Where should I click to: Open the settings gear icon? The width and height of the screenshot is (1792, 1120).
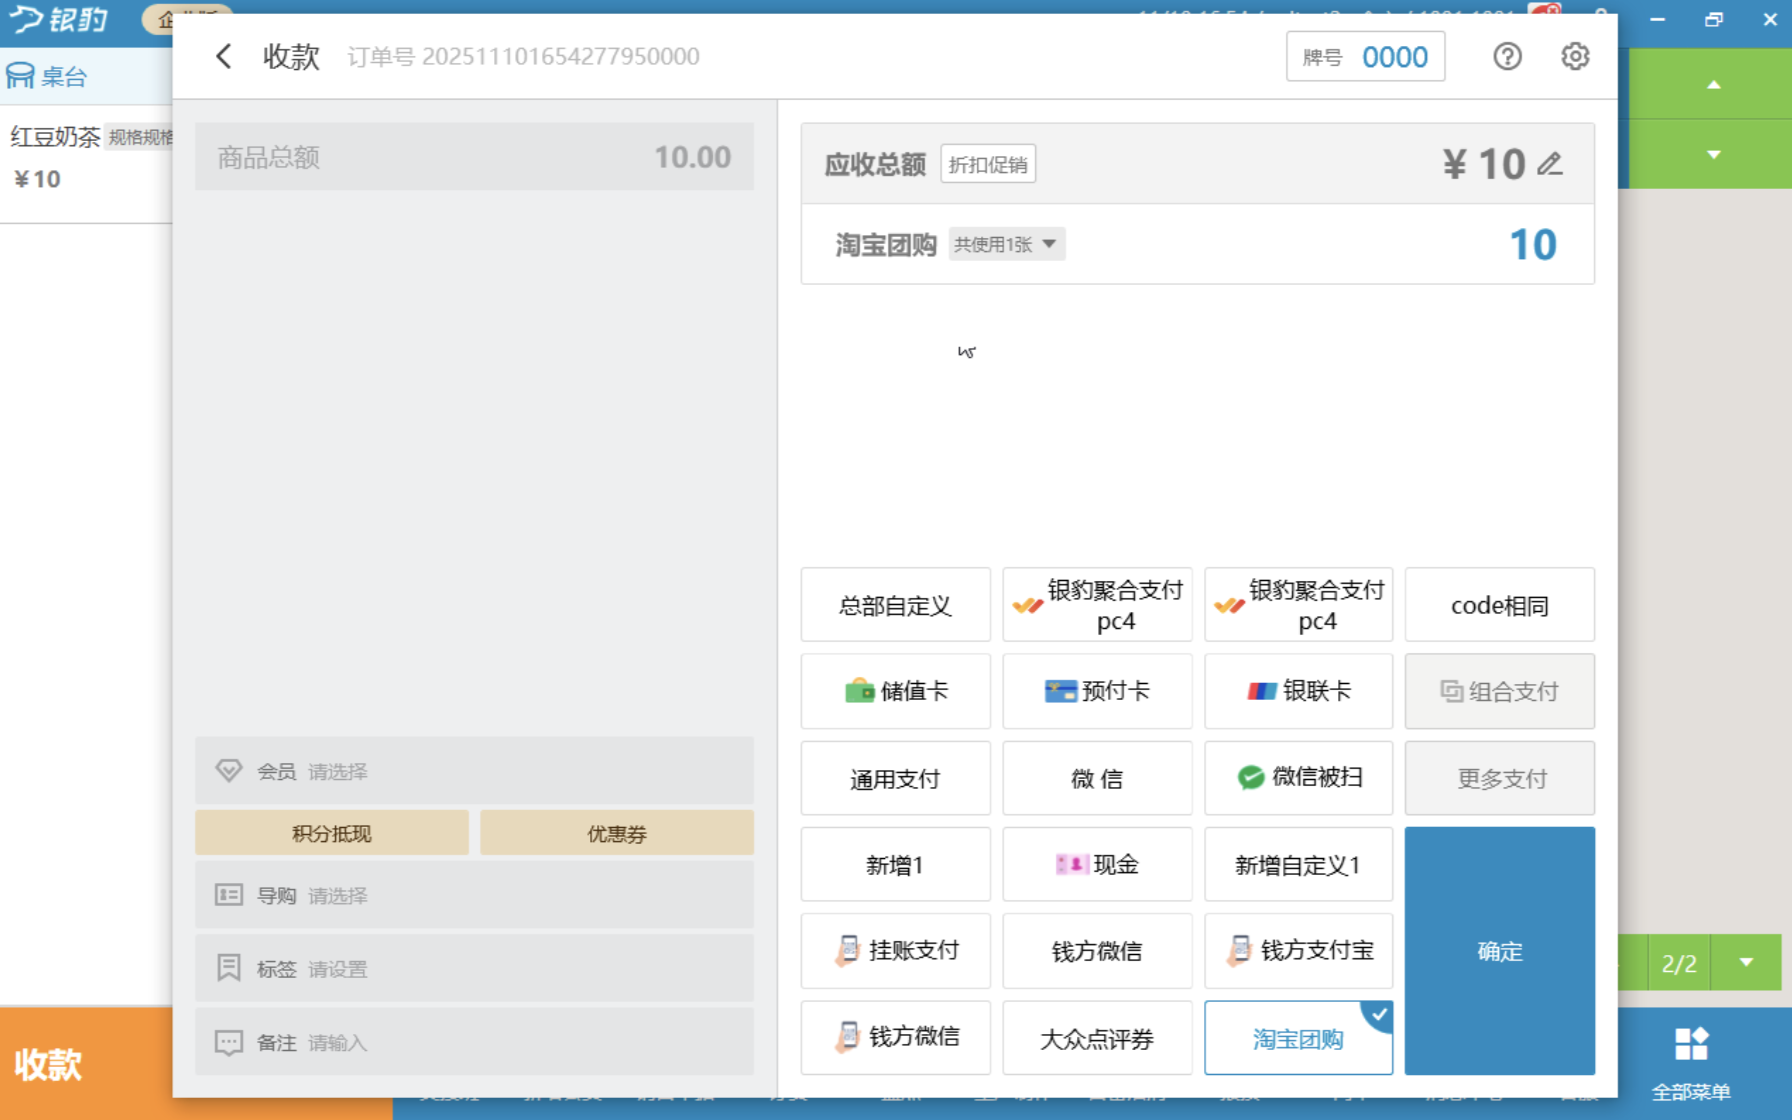(x=1575, y=56)
